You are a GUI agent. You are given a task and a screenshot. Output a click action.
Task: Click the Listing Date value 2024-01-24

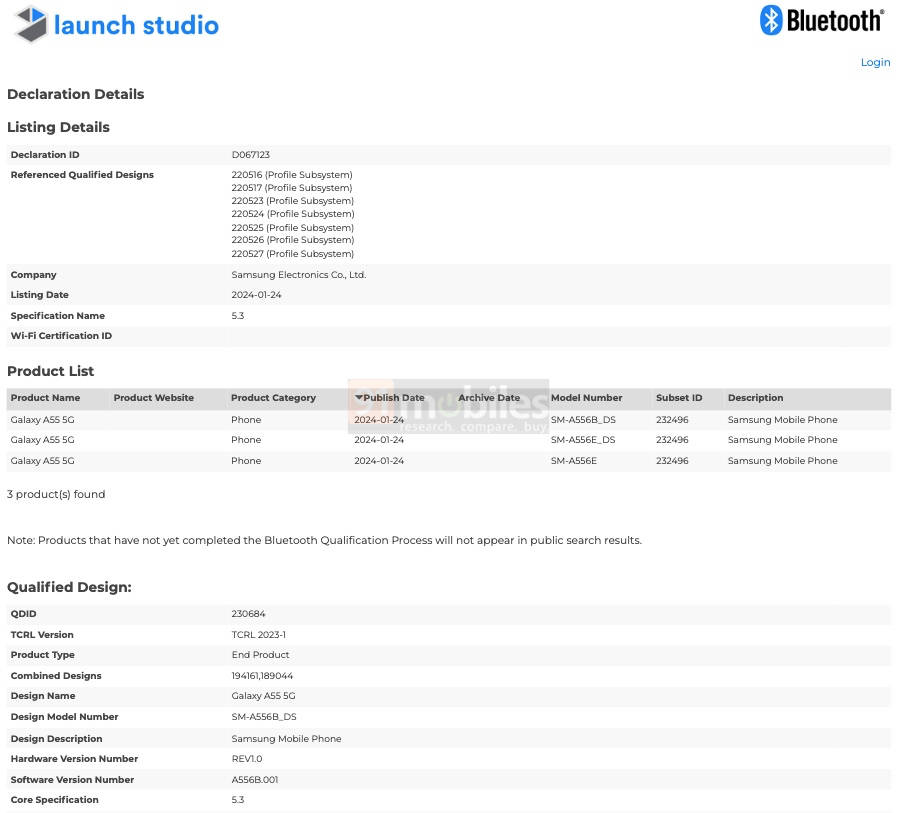[256, 295]
